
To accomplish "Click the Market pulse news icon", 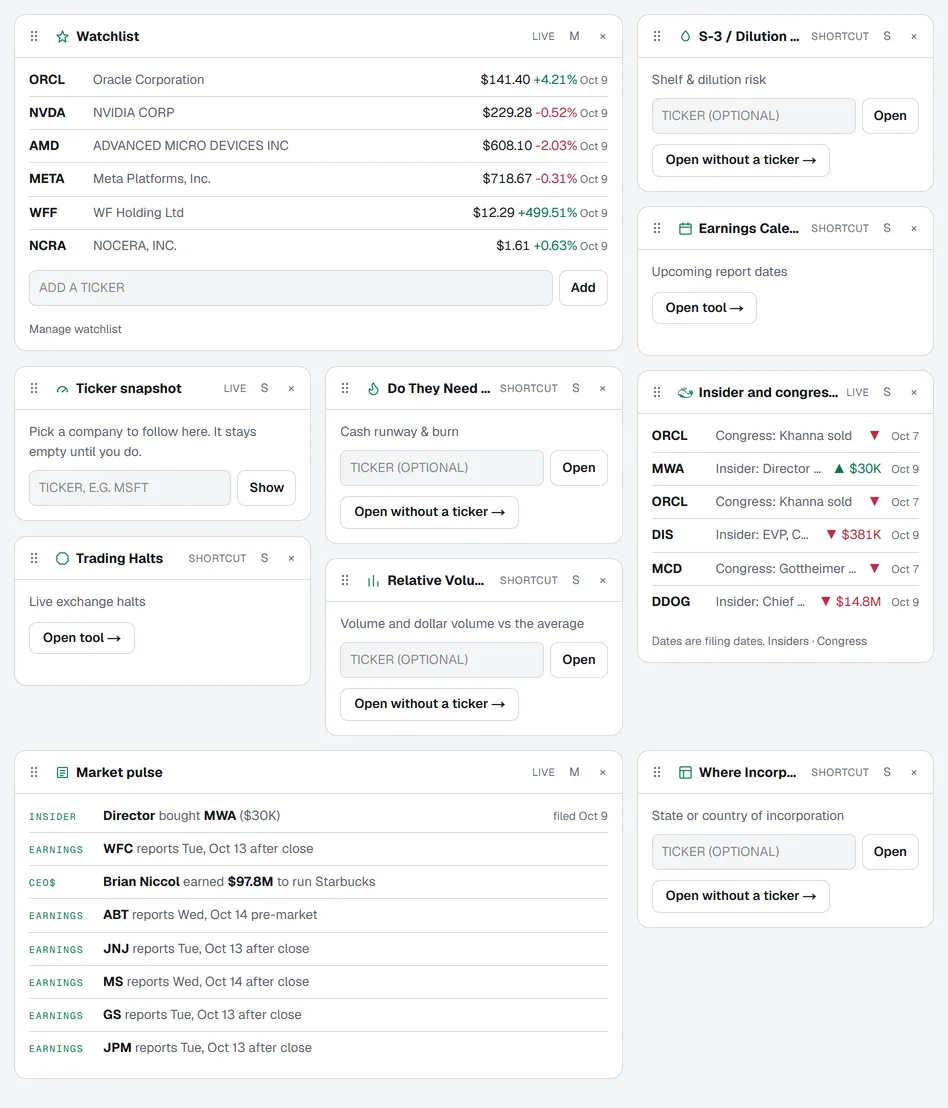I will click(62, 772).
